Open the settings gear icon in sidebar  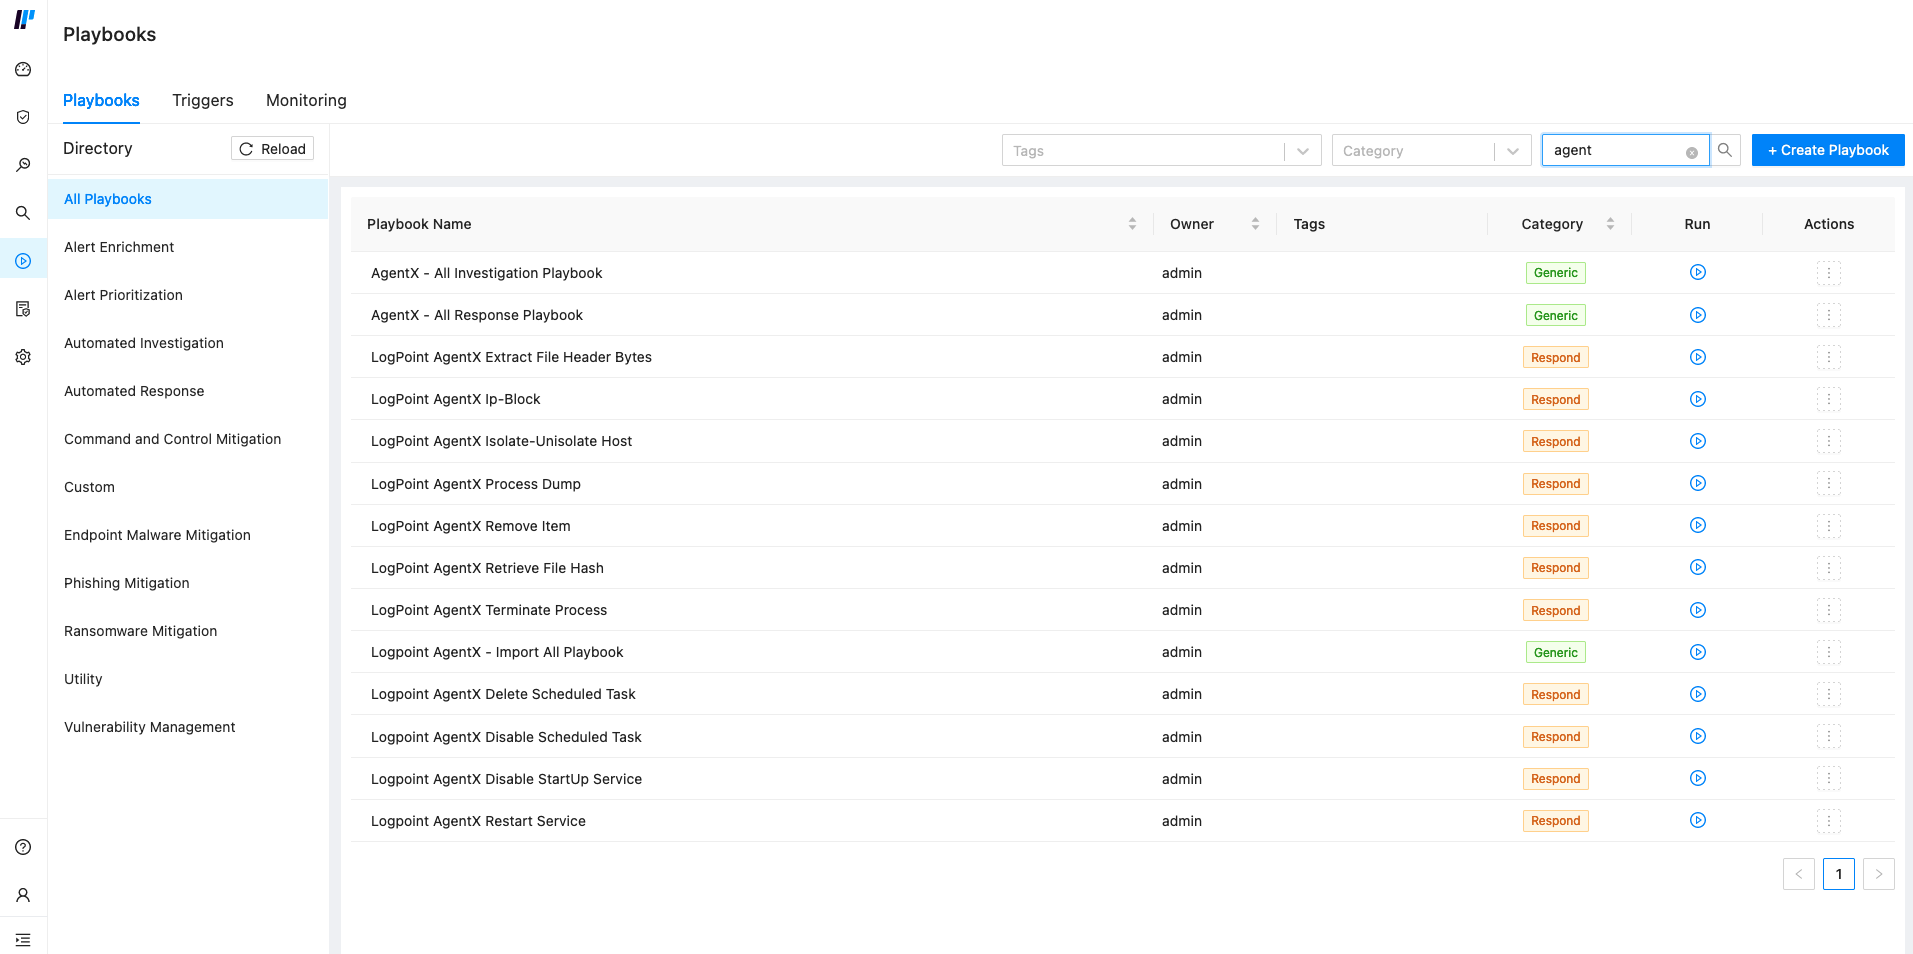(23, 357)
